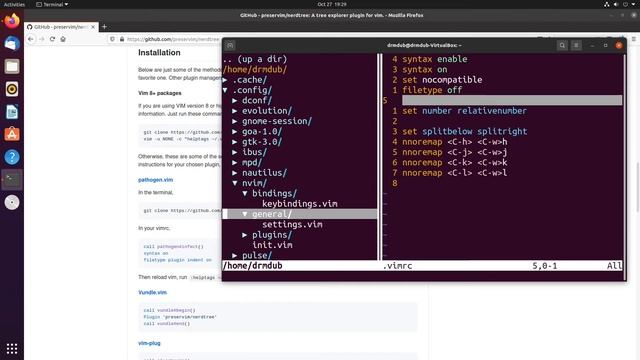Expand the .cache/ folder in NERDTree
Screen dimensions: 640x360
(x=225, y=80)
